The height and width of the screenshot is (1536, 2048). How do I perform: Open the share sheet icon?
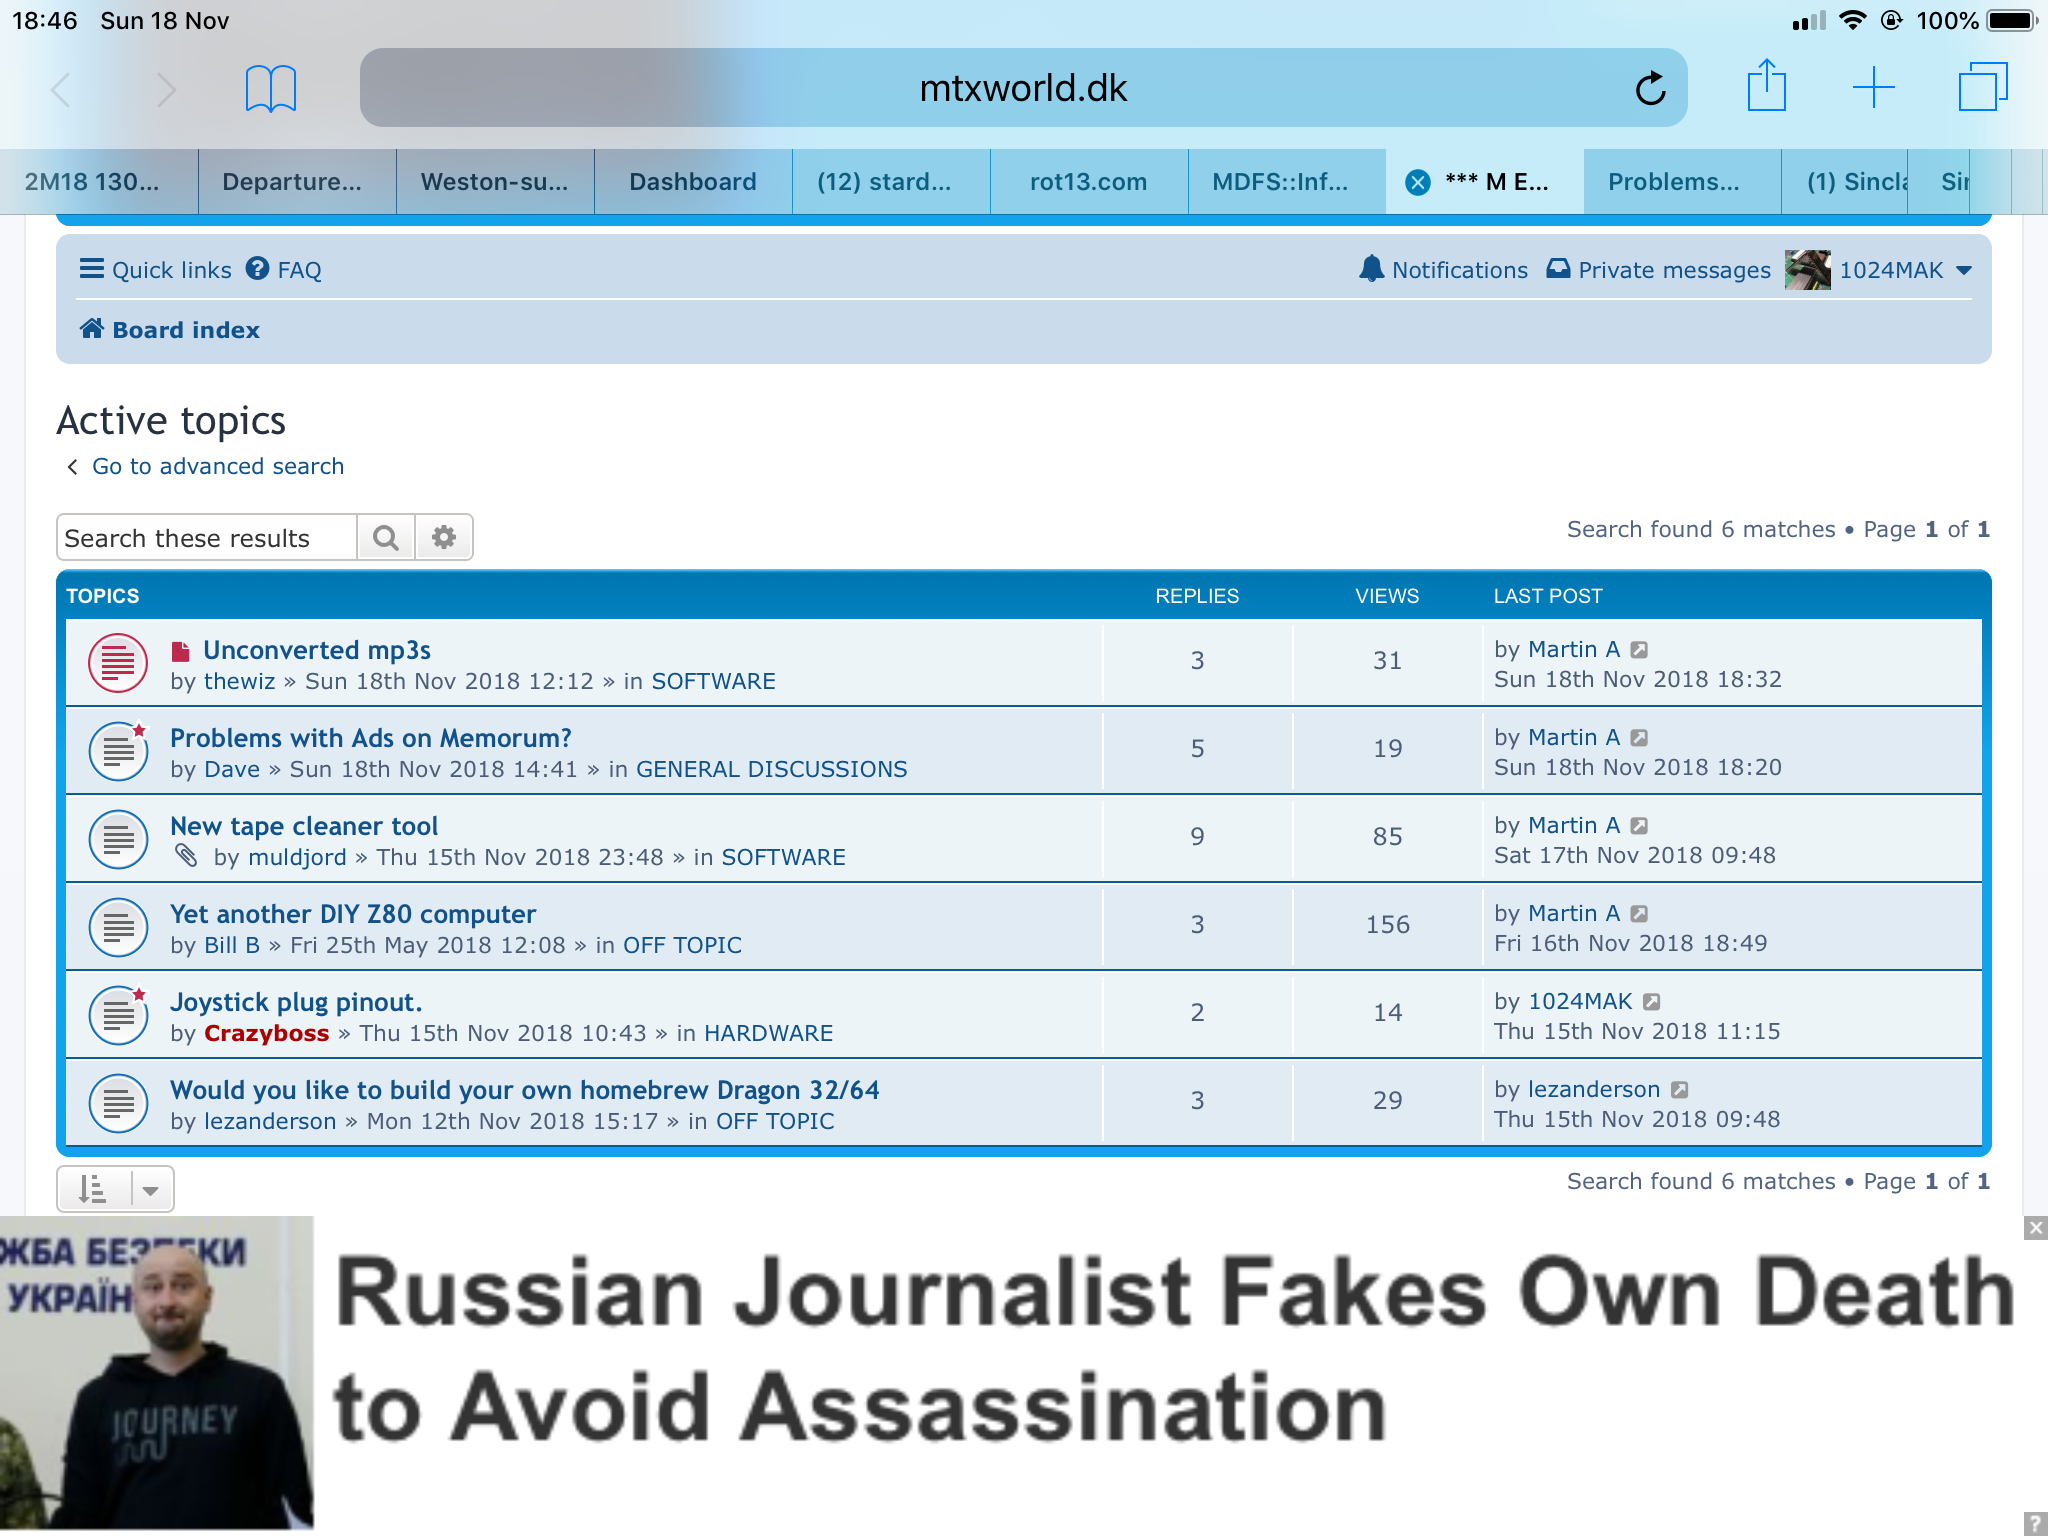tap(1767, 86)
